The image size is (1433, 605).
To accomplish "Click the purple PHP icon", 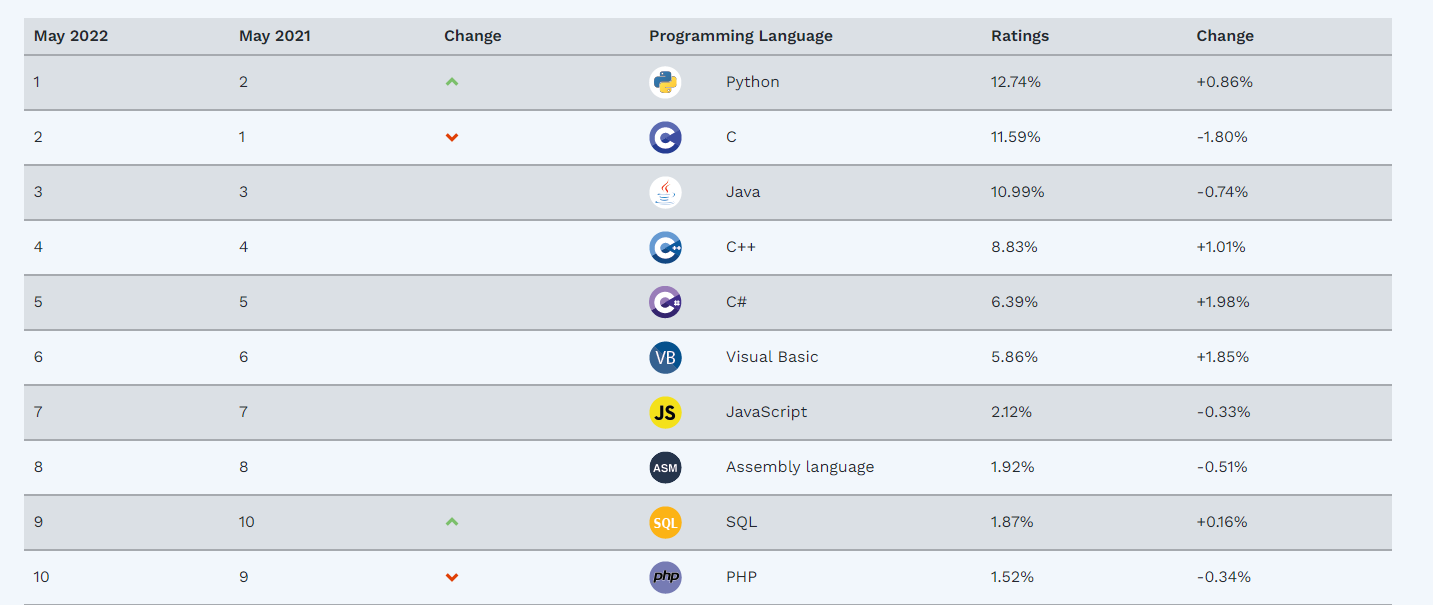I will [665, 577].
